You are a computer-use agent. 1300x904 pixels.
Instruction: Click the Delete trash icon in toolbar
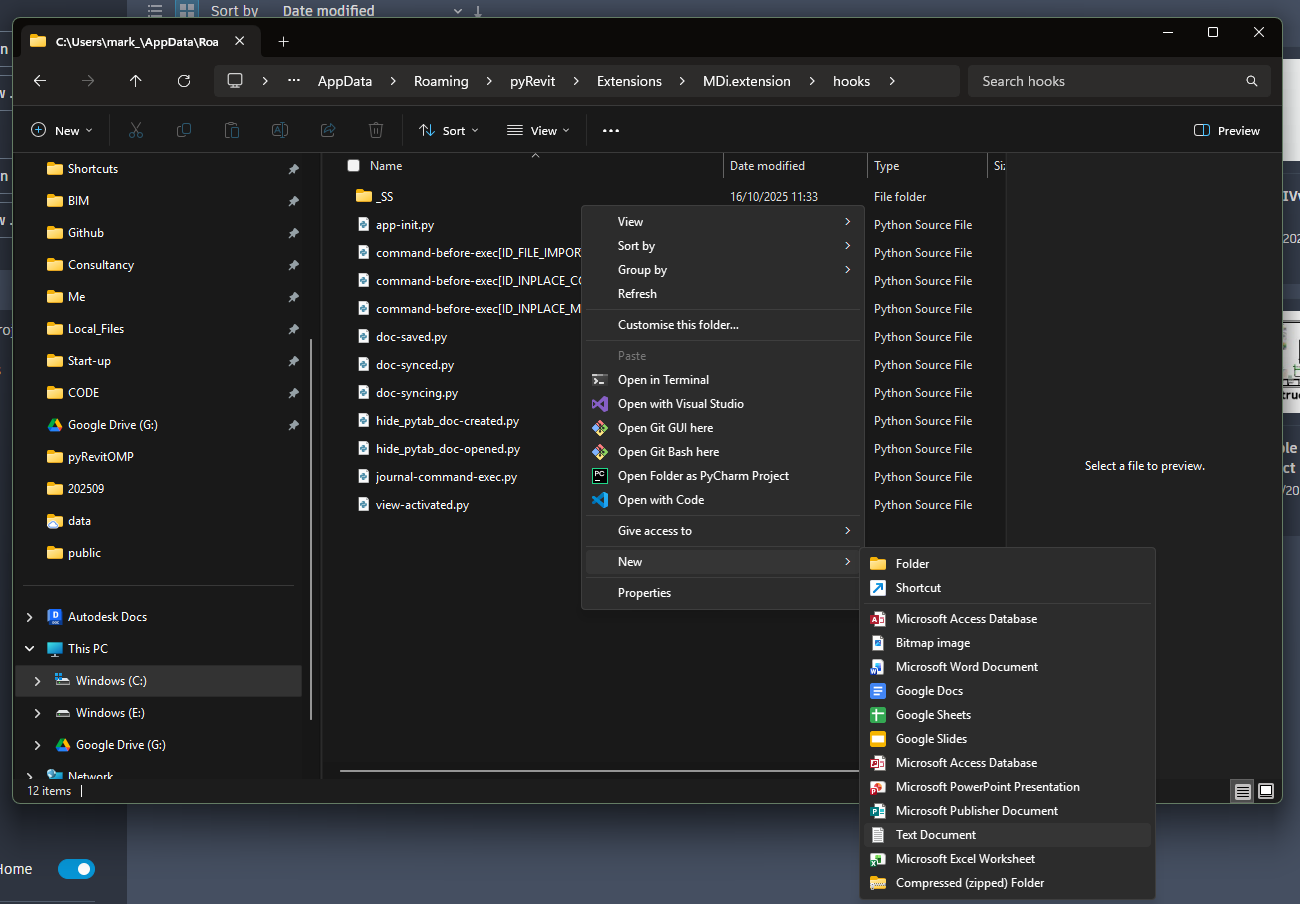pos(376,130)
